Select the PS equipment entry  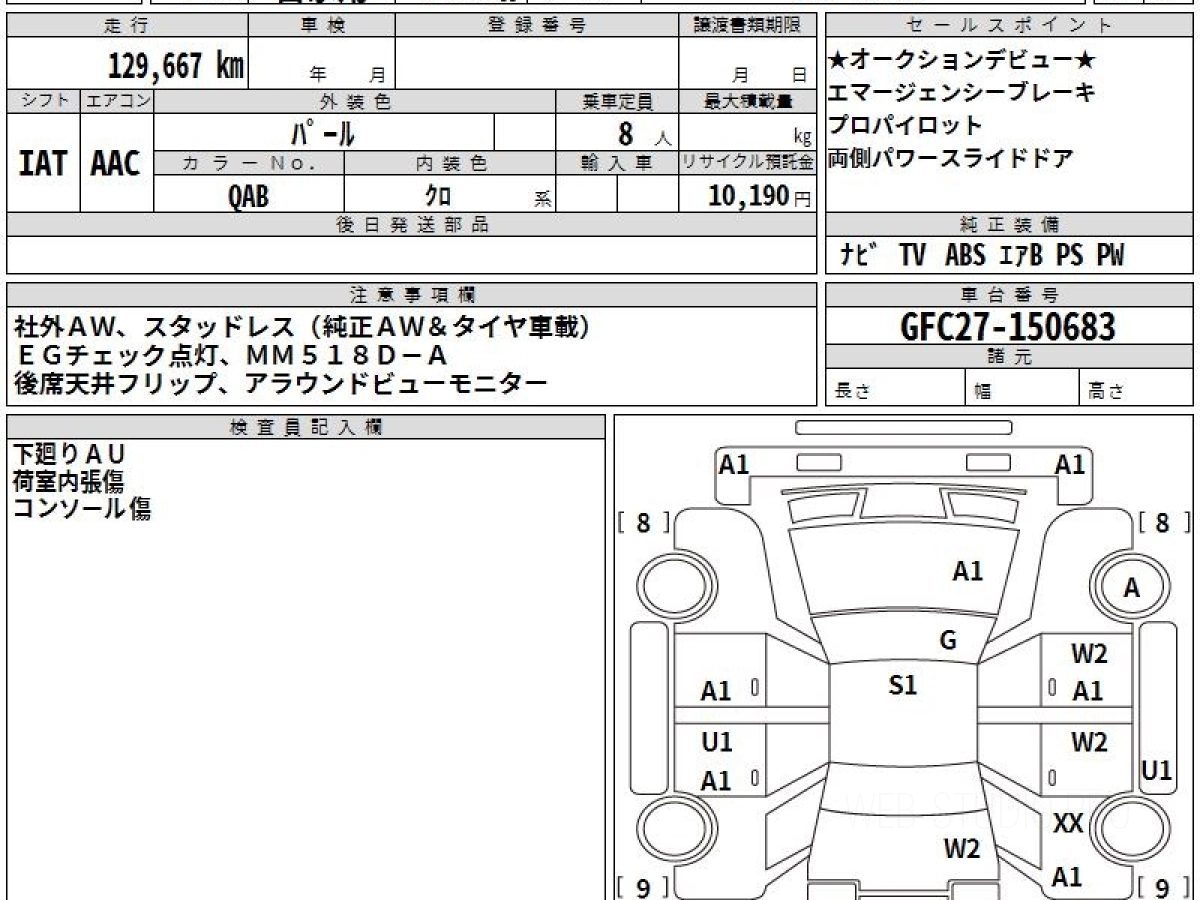tap(1069, 256)
